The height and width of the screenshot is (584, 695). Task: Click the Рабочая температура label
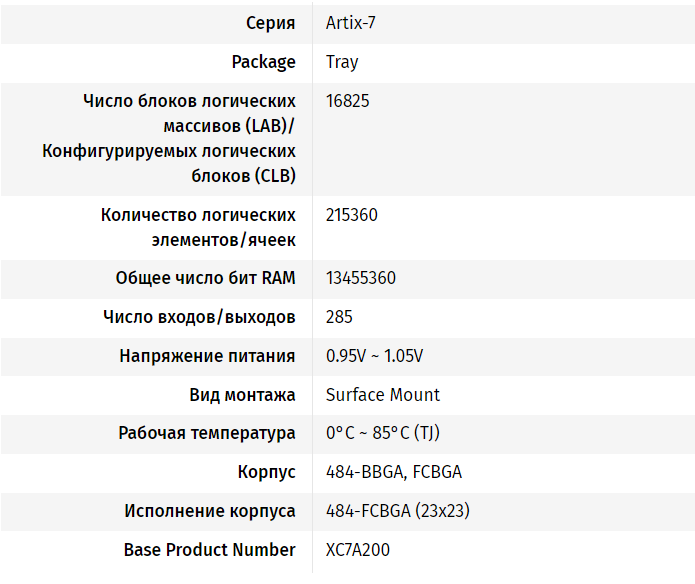pos(207,434)
